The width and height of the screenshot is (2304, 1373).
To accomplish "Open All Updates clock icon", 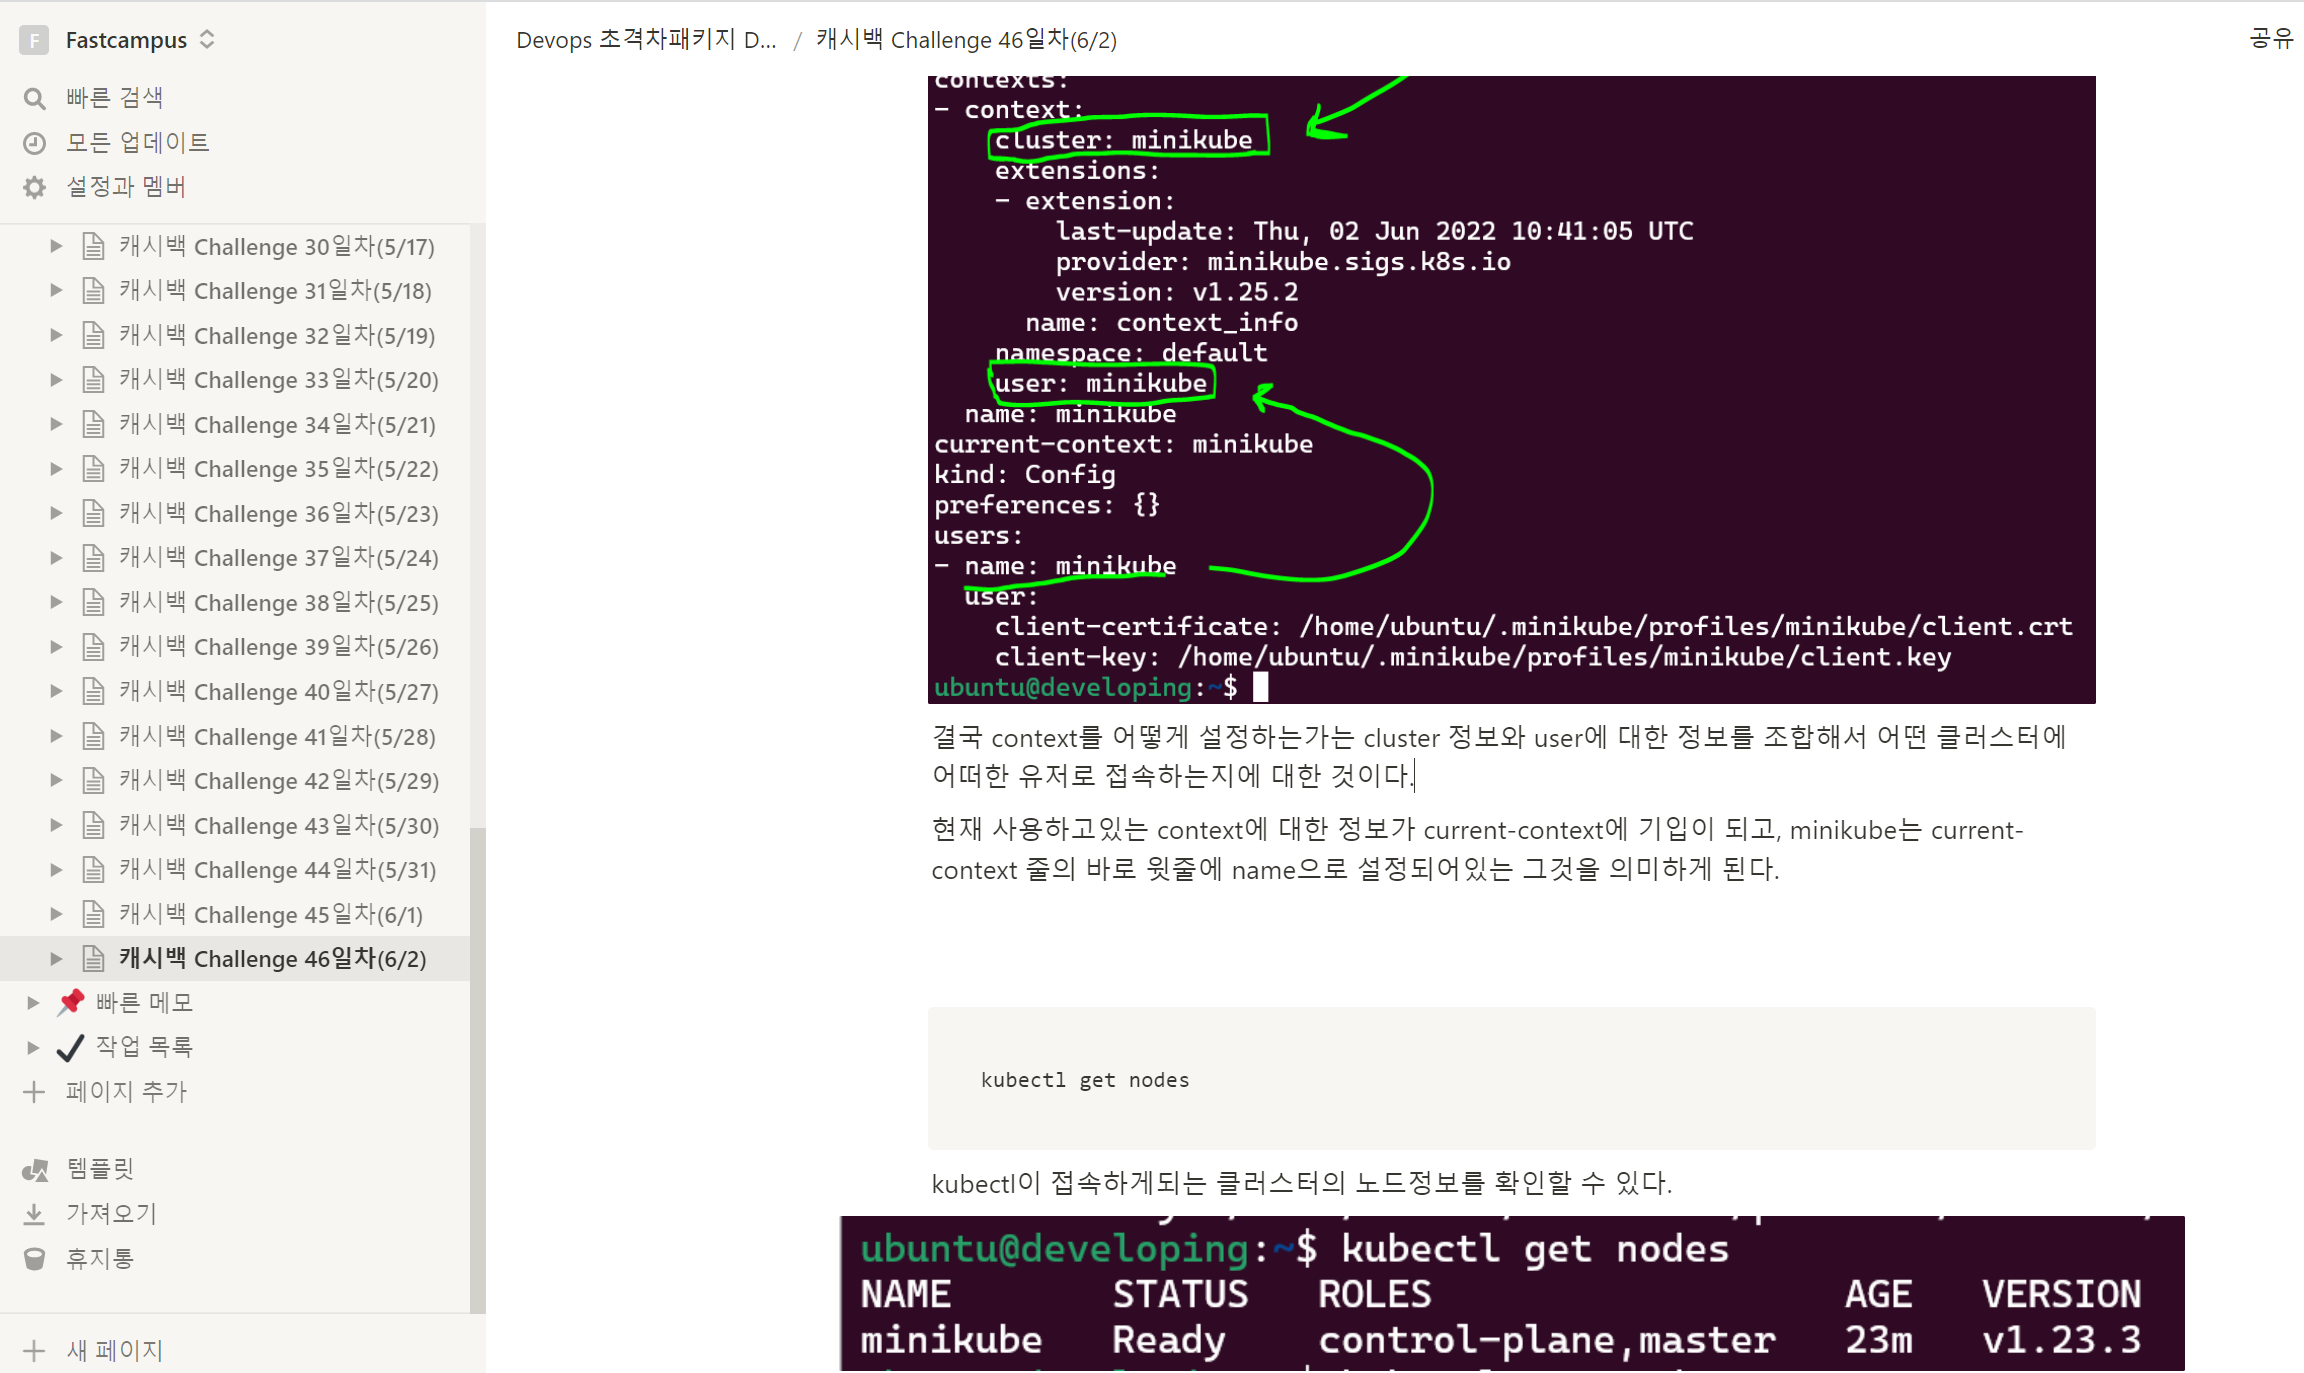I will click(34, 143).
